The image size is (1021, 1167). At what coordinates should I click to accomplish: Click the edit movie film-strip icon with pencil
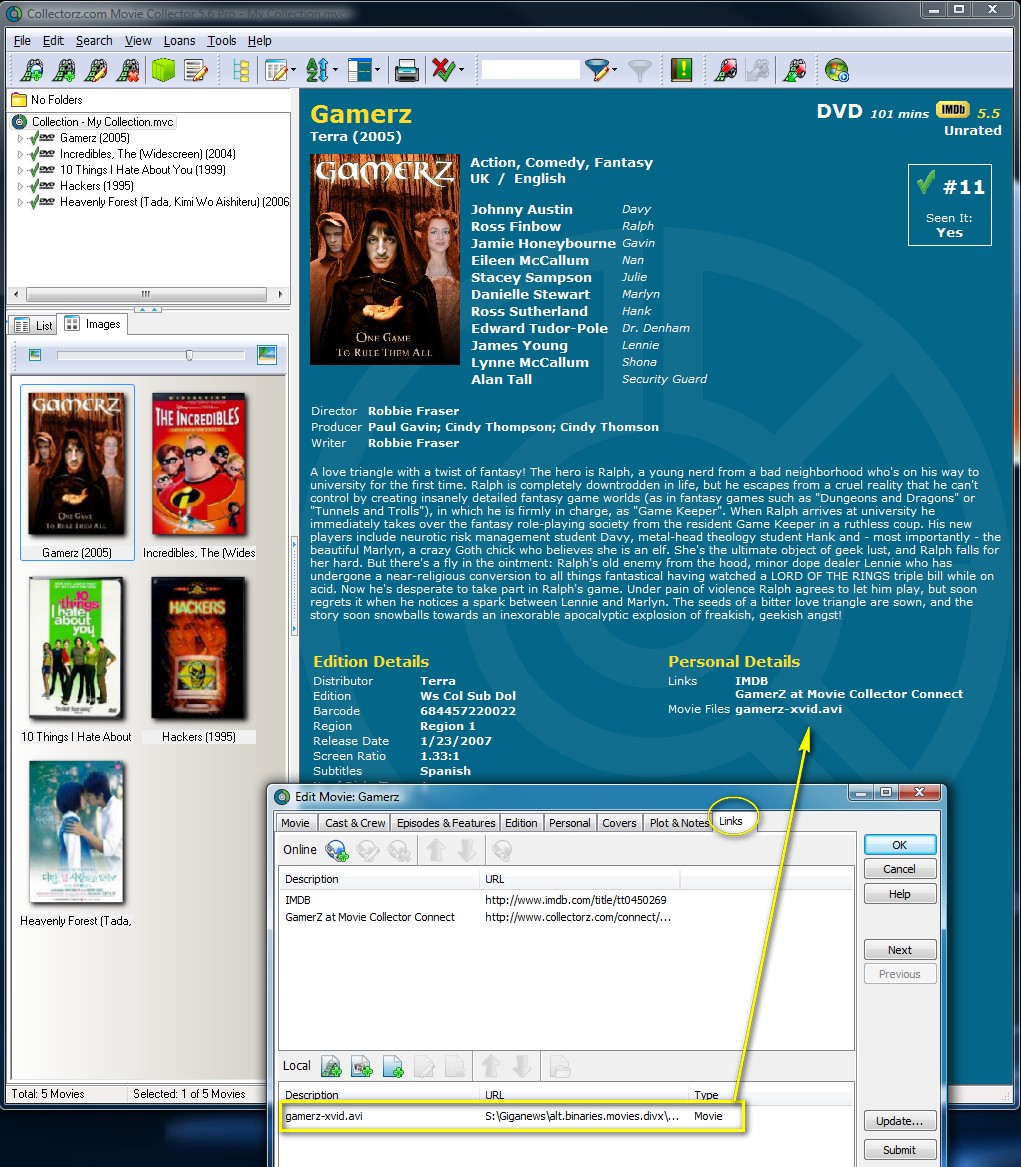(96, 70)
